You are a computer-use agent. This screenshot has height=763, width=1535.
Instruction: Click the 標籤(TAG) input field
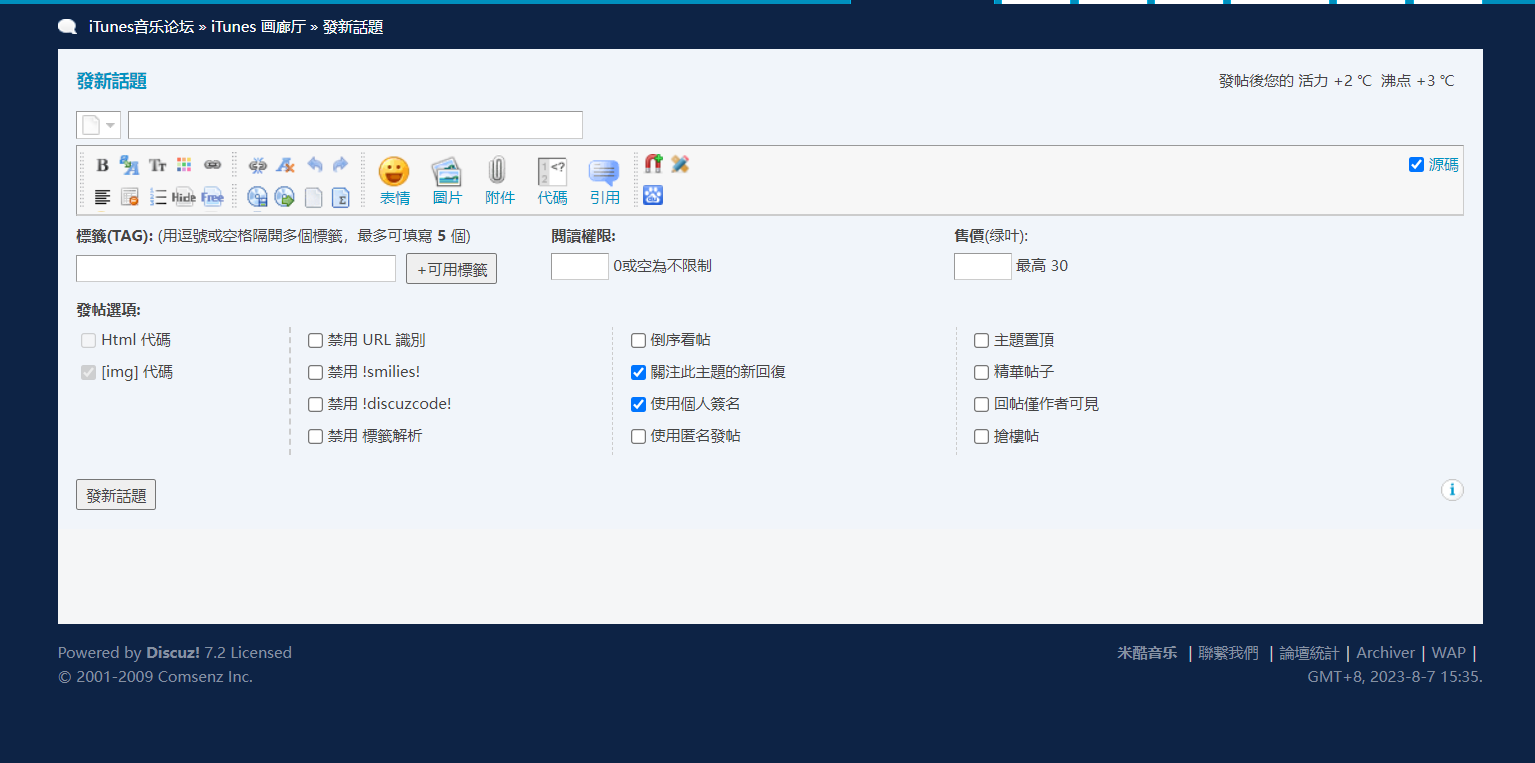(x=236, y=269)
